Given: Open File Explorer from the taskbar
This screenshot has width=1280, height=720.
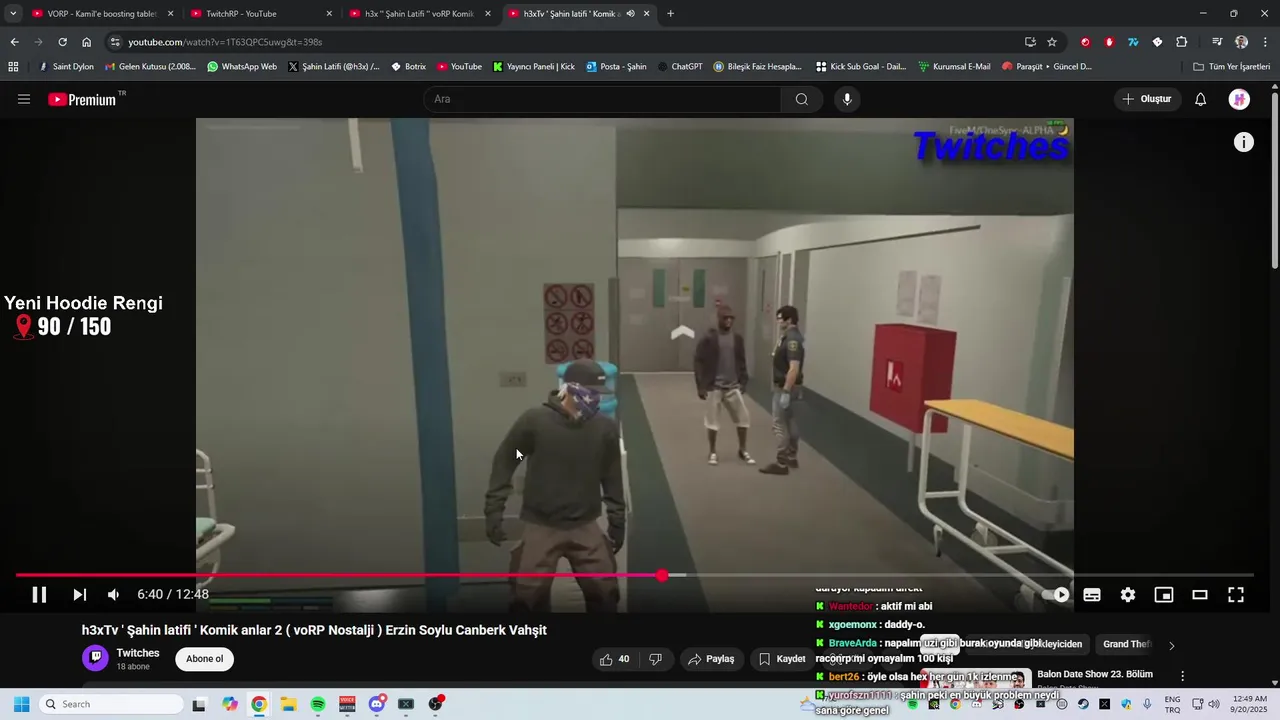Looking at the screenshot, I should 288,704.
